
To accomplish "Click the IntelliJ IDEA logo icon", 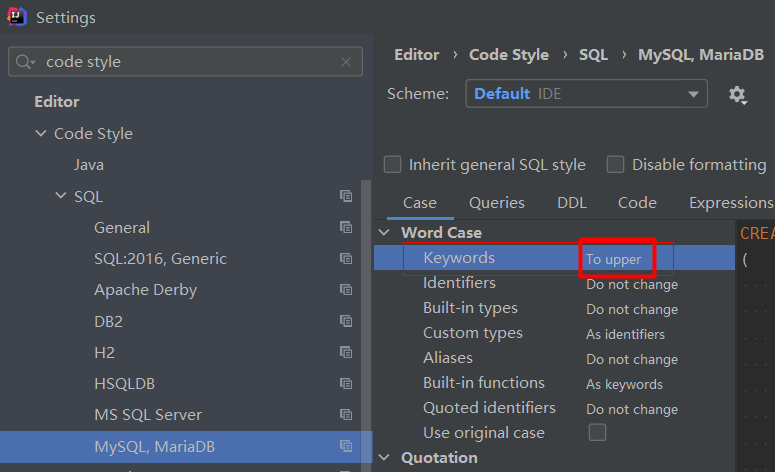I will (x=16, y=17).
